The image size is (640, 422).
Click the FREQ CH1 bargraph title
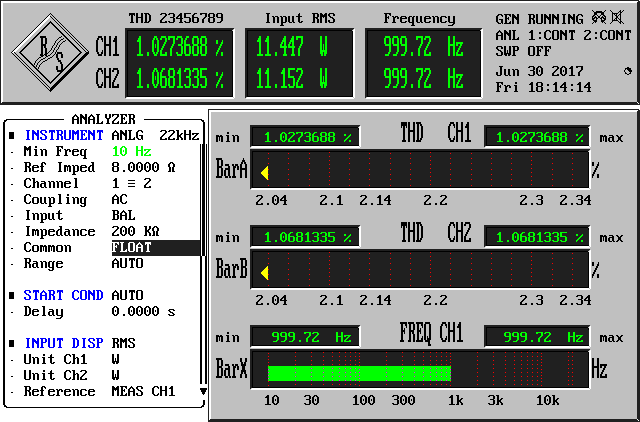(x=431, y=333)
